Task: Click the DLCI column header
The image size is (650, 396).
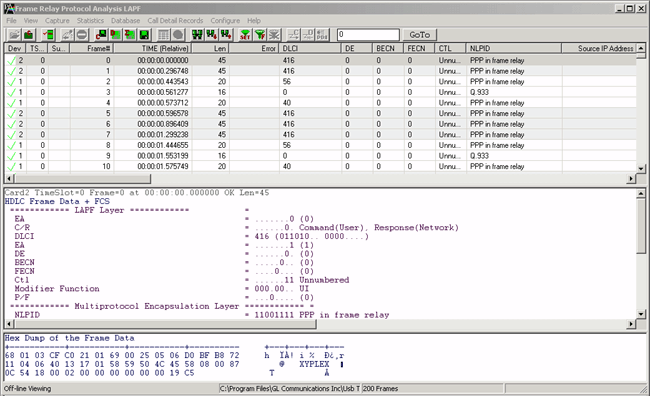Action: point(310,49)
